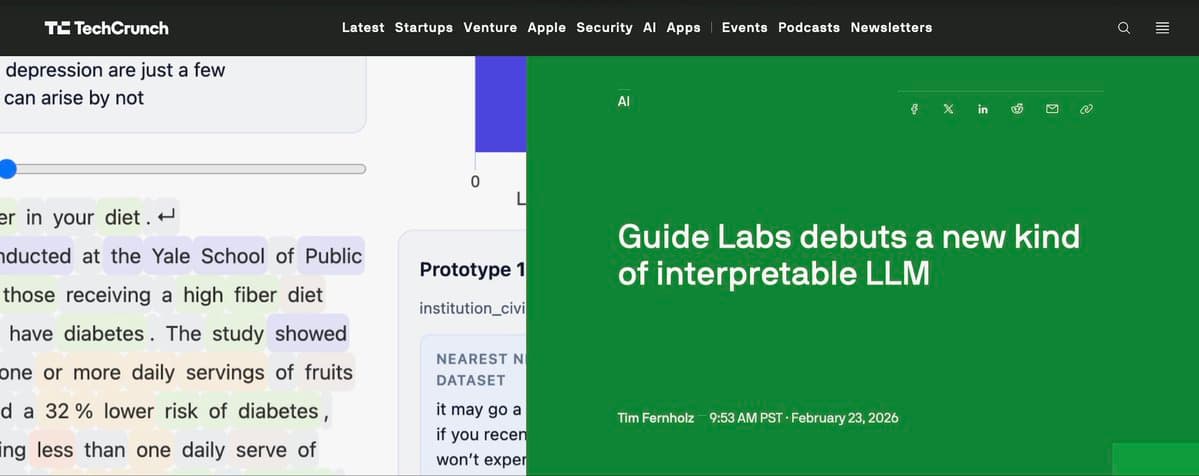This screenshot has width=1199, height=476.
Task: Copy article link with chain icon
Action: tap(1086, 109)
